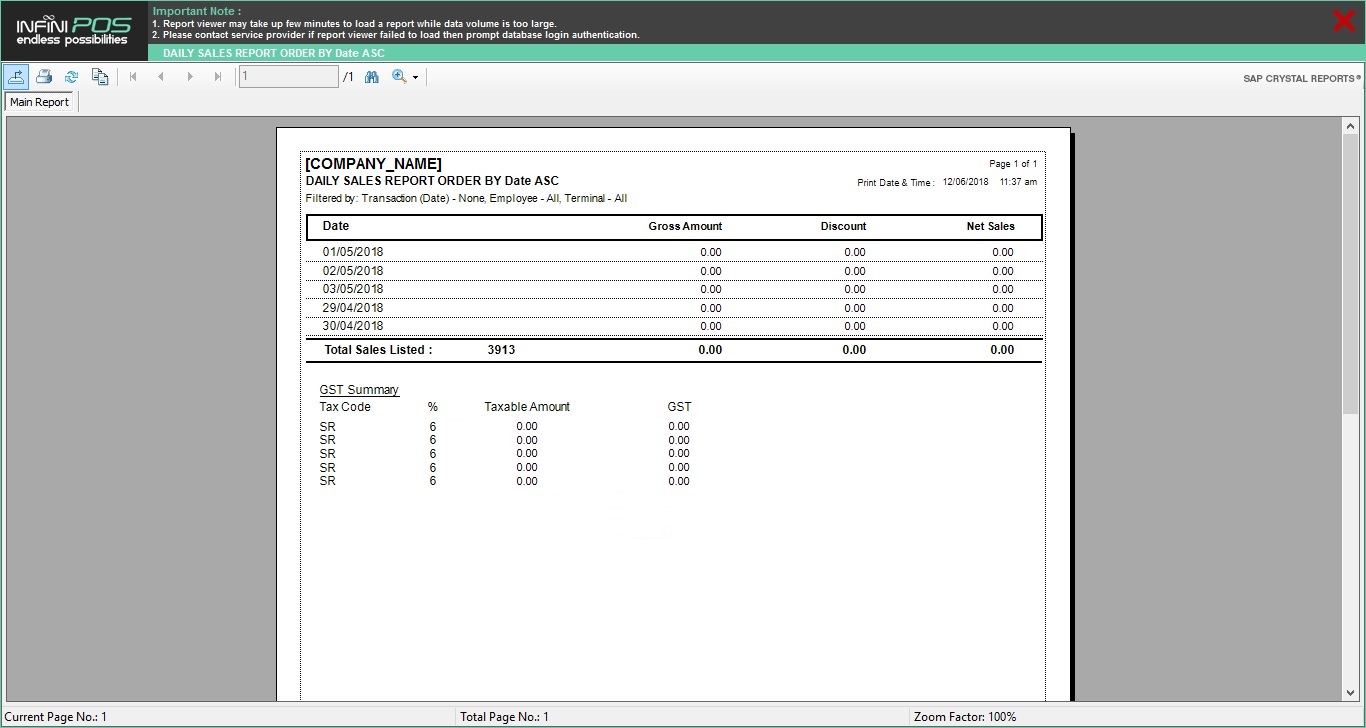Click the InfiniPOS logo

tap(74, 31)
